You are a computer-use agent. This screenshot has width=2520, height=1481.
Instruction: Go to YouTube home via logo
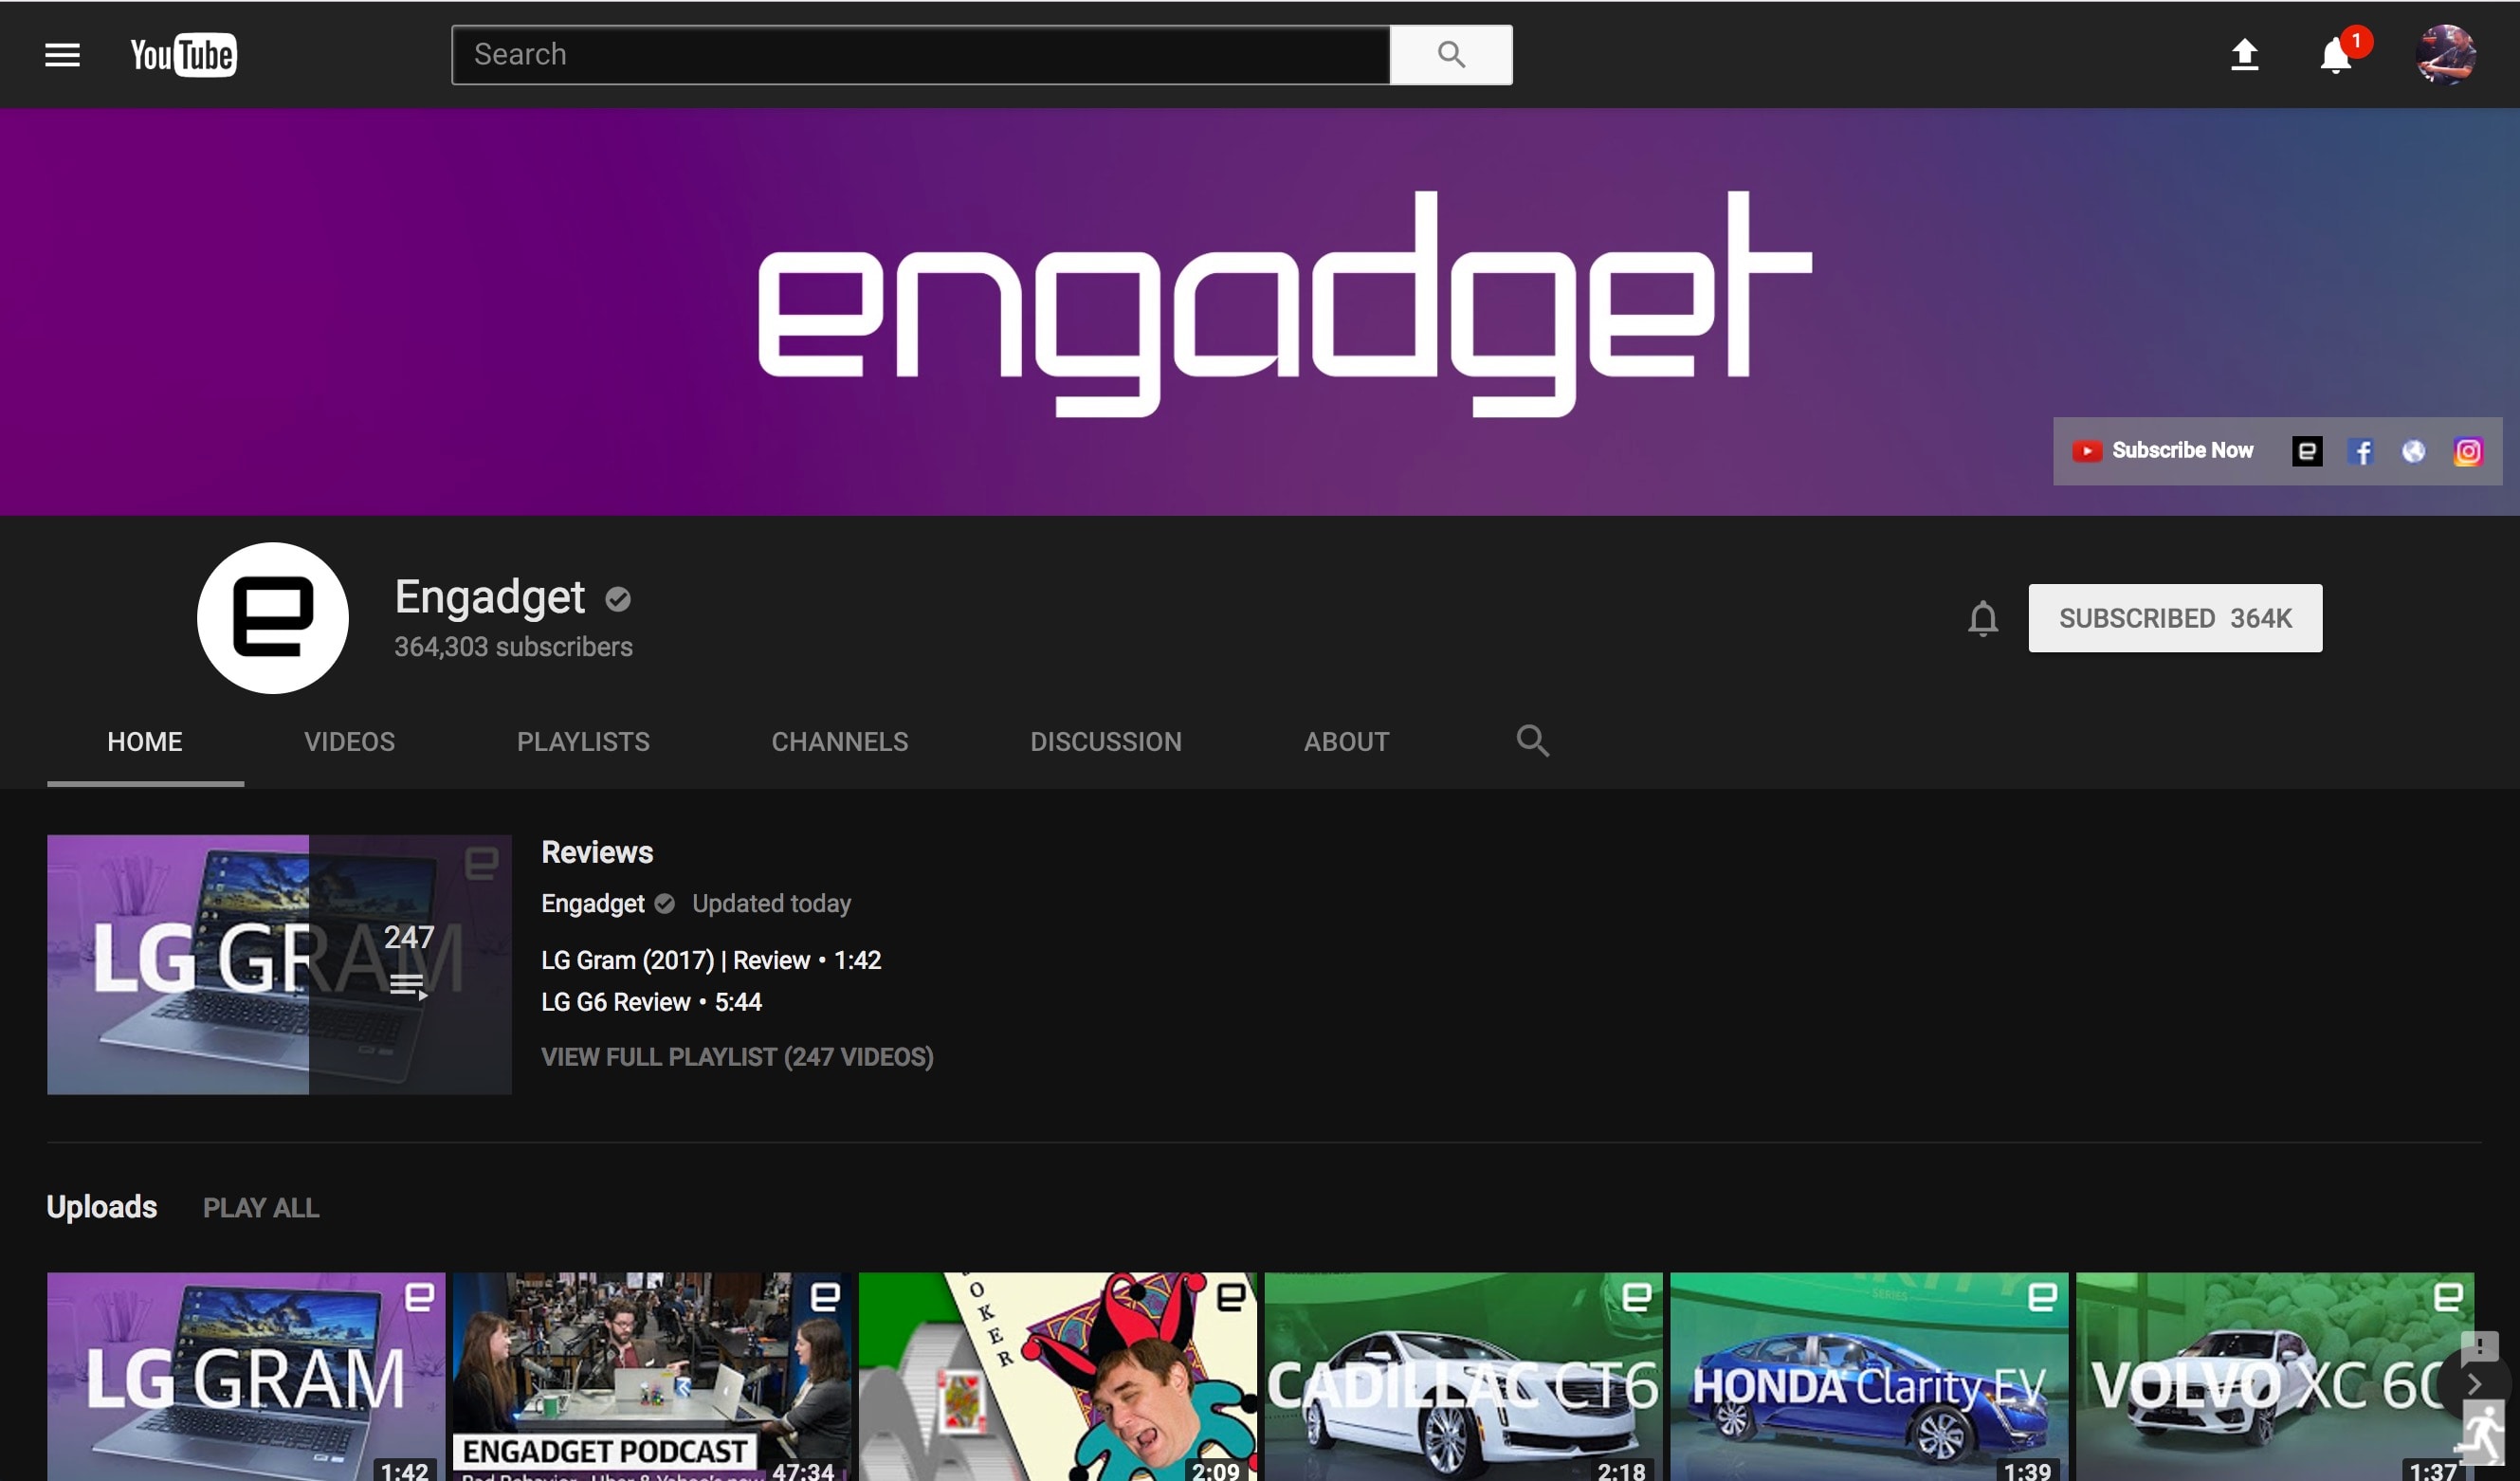pos(184,55)
